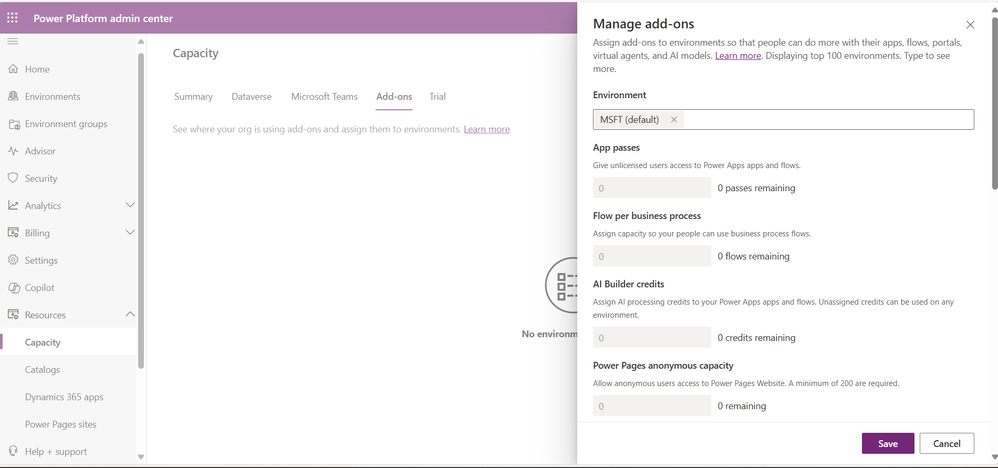This screenshot has width=998, height=468.
Task: Open Learn more link on Capacity page
Action: pos(486,129)
